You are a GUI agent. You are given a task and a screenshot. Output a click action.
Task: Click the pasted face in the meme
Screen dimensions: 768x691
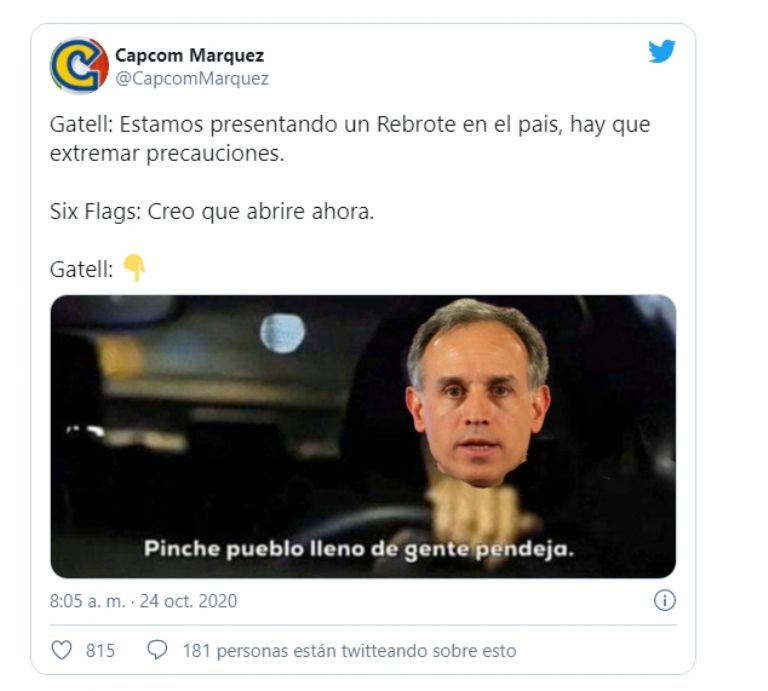point(478,393)
